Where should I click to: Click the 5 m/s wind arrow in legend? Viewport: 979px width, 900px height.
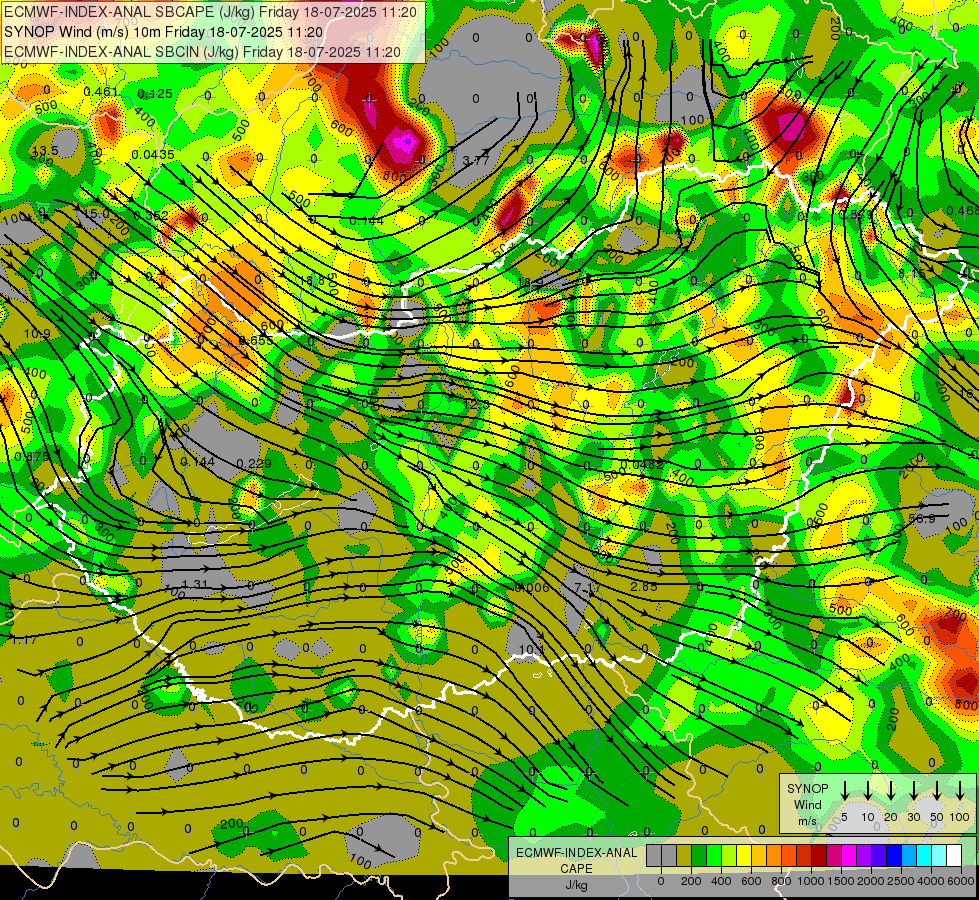click(x=845, y=791)
